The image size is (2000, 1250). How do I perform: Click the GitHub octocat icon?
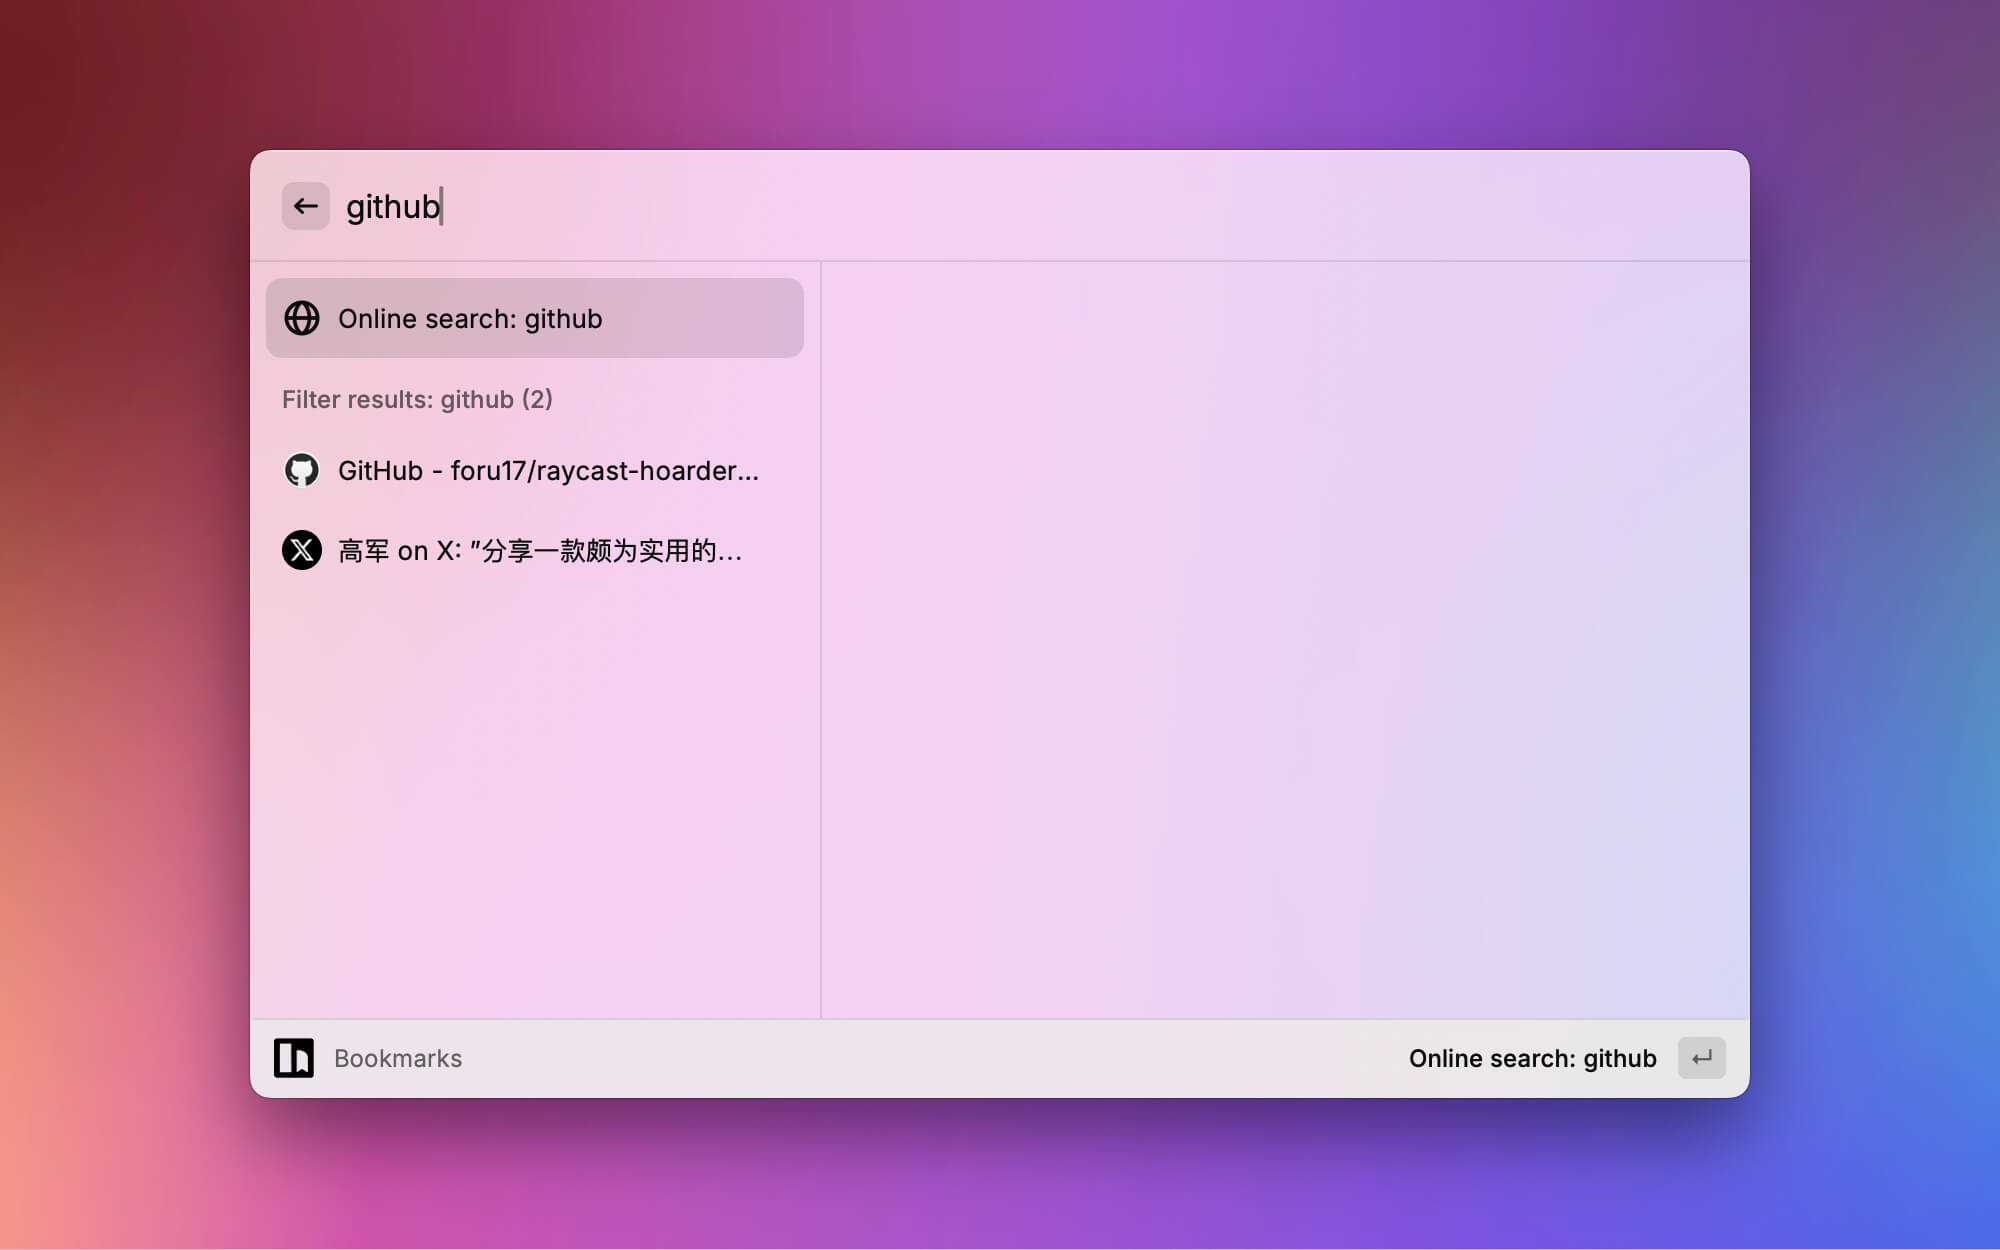click(301, 470)
